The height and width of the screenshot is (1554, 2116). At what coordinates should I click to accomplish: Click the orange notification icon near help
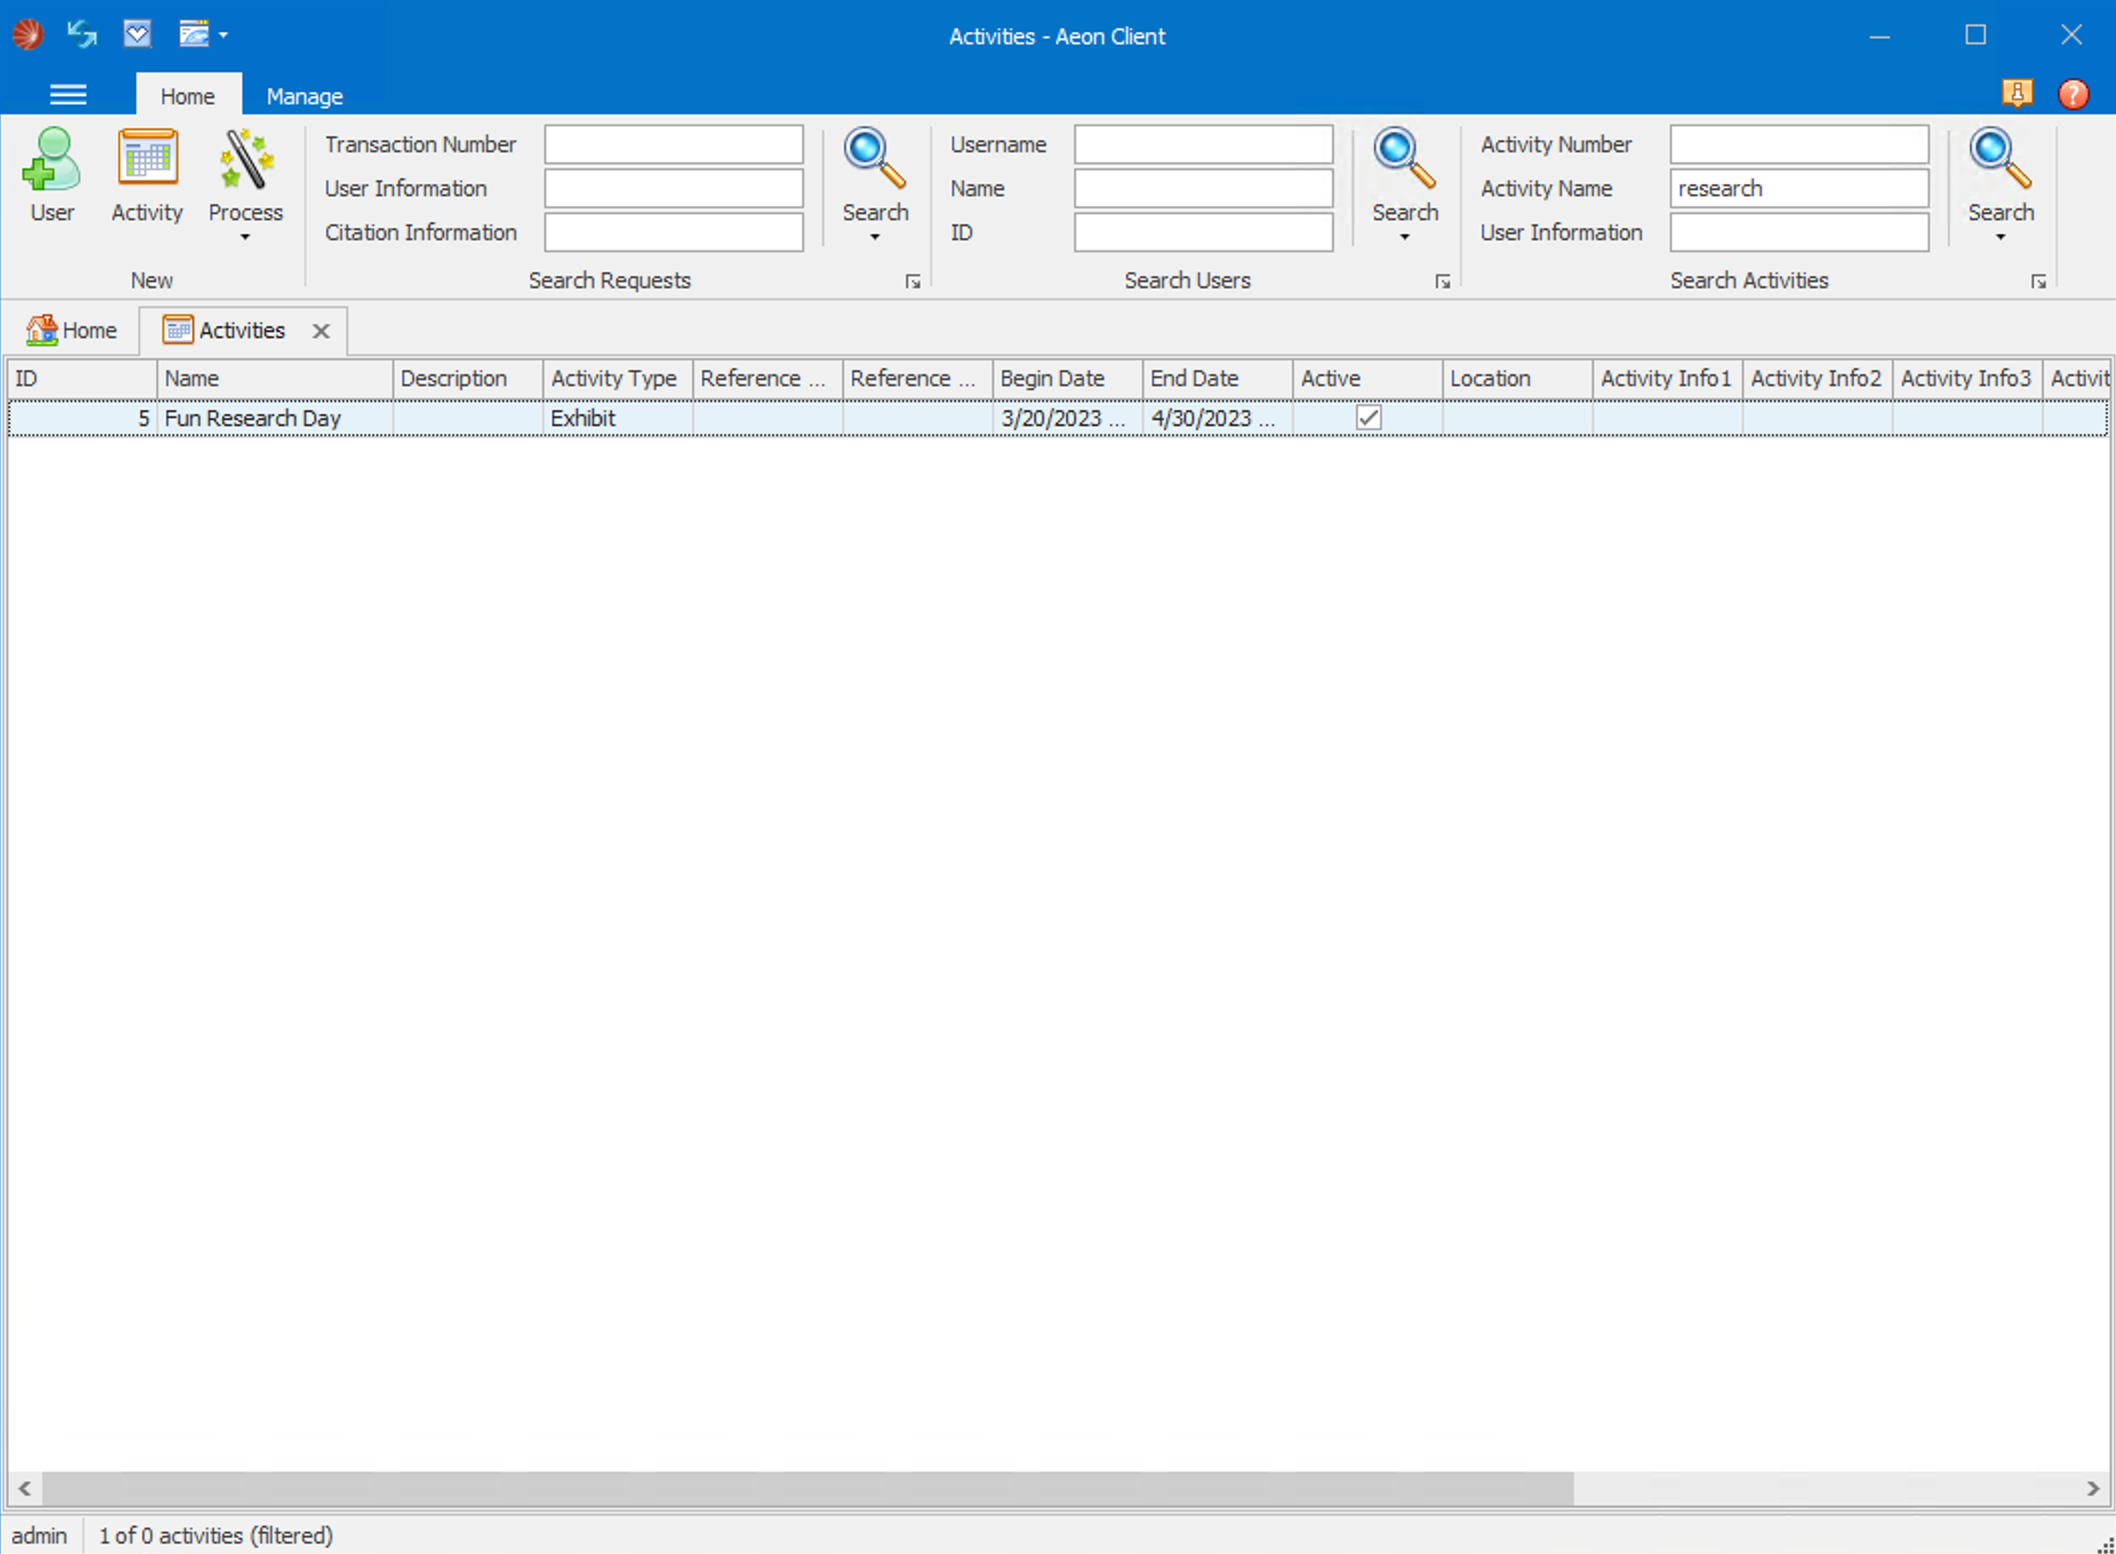tap(2017, 94)
